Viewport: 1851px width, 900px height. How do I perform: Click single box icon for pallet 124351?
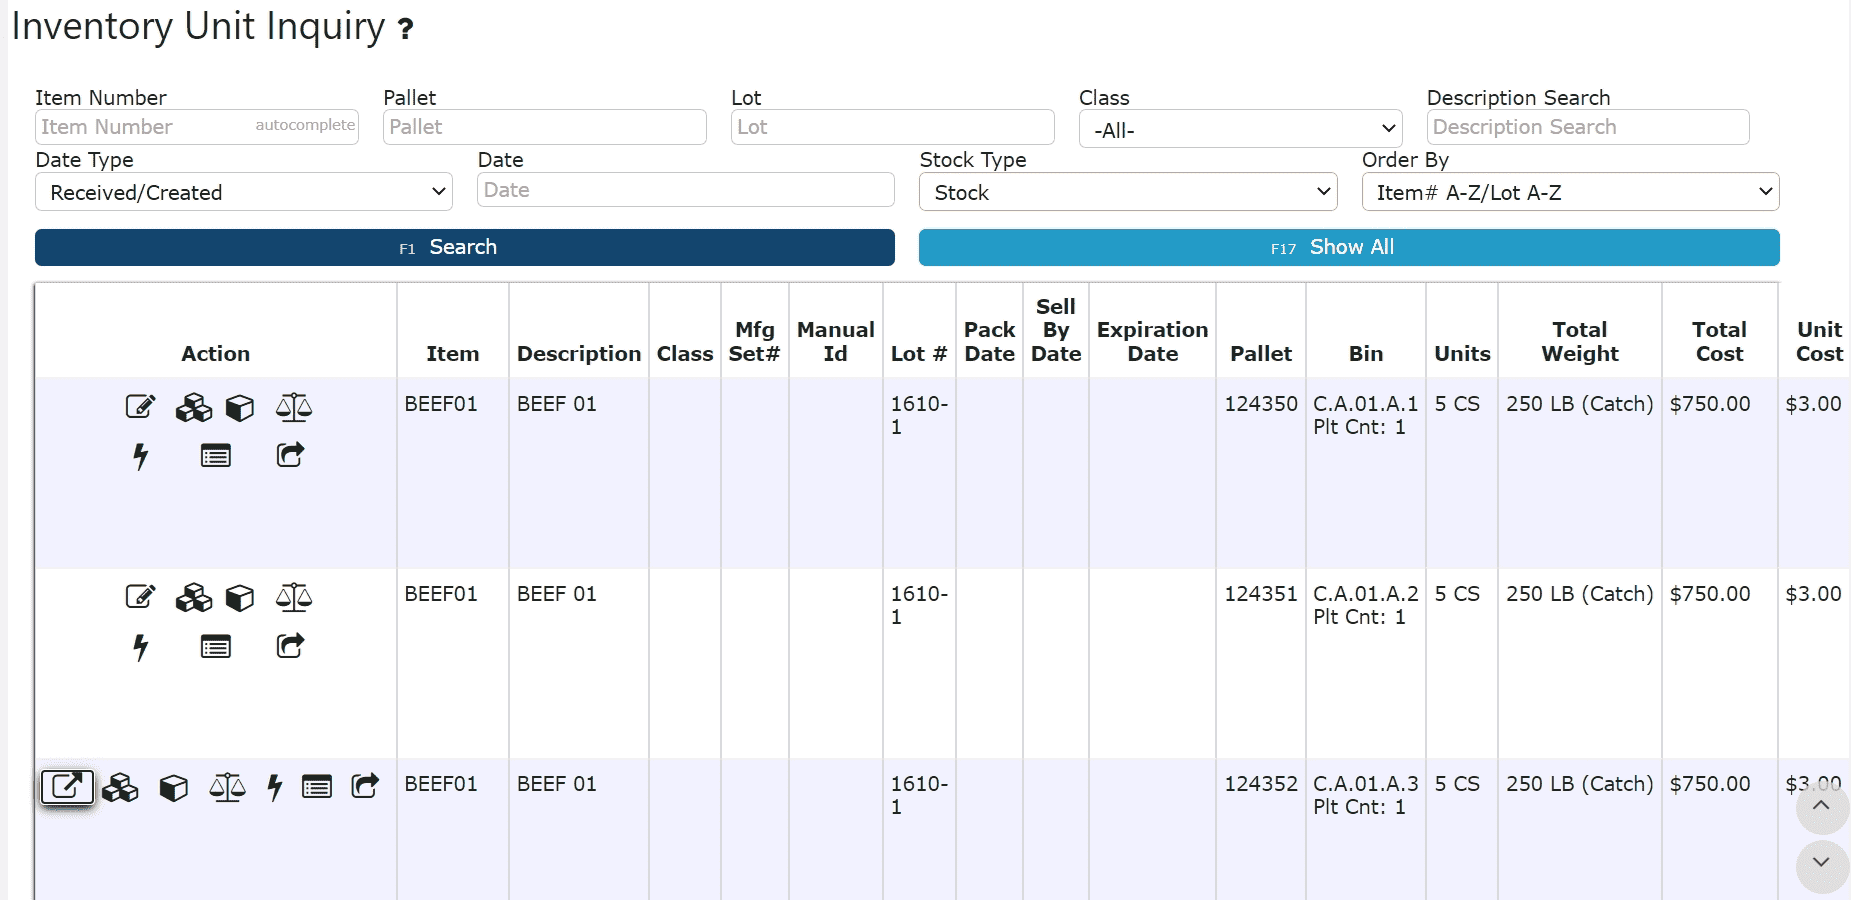tap(240, 598)
